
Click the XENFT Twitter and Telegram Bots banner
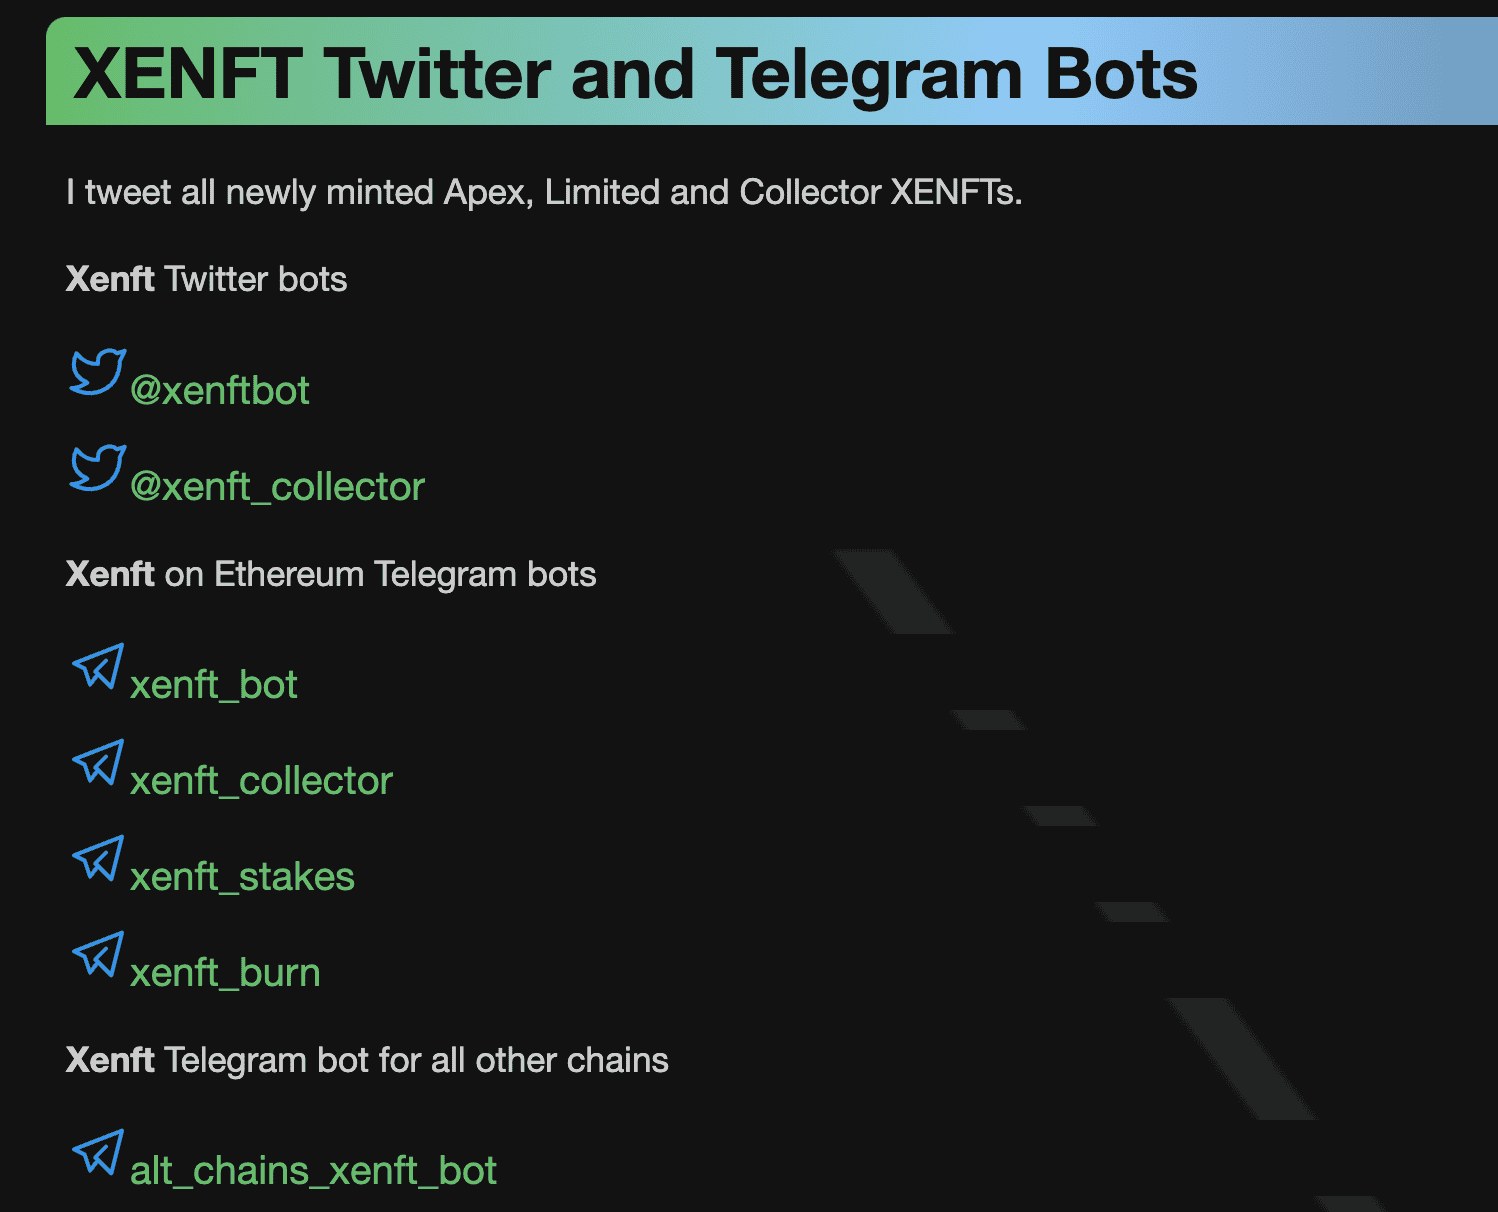(x=637, y=72)
